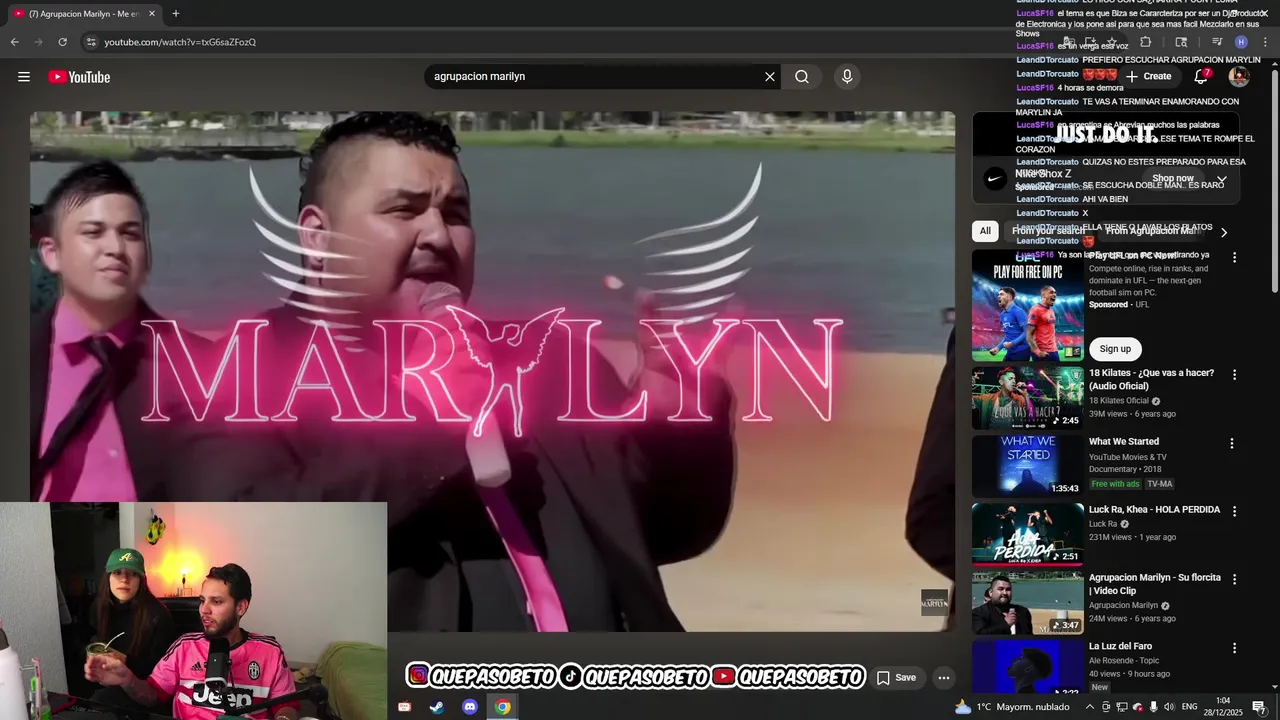This screenshot has height=720, width=1280.
Task: Start voice search with microphone icon
Action: tap(847, 77)
